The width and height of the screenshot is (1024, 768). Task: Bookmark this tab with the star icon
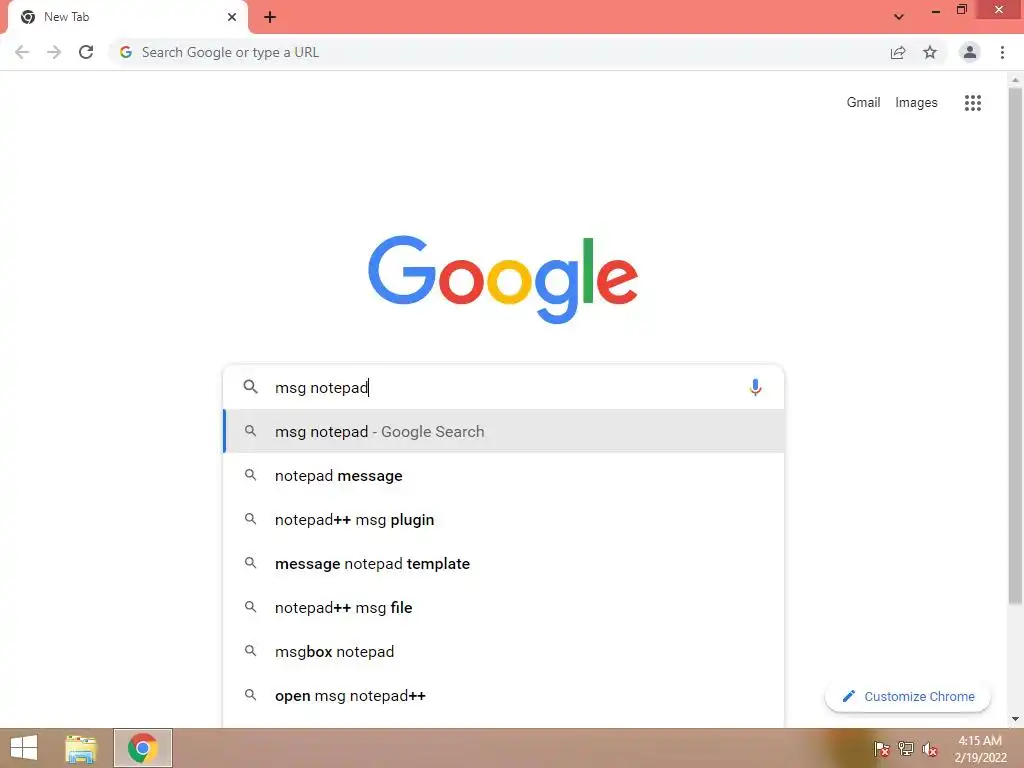[x=930, y=52]
